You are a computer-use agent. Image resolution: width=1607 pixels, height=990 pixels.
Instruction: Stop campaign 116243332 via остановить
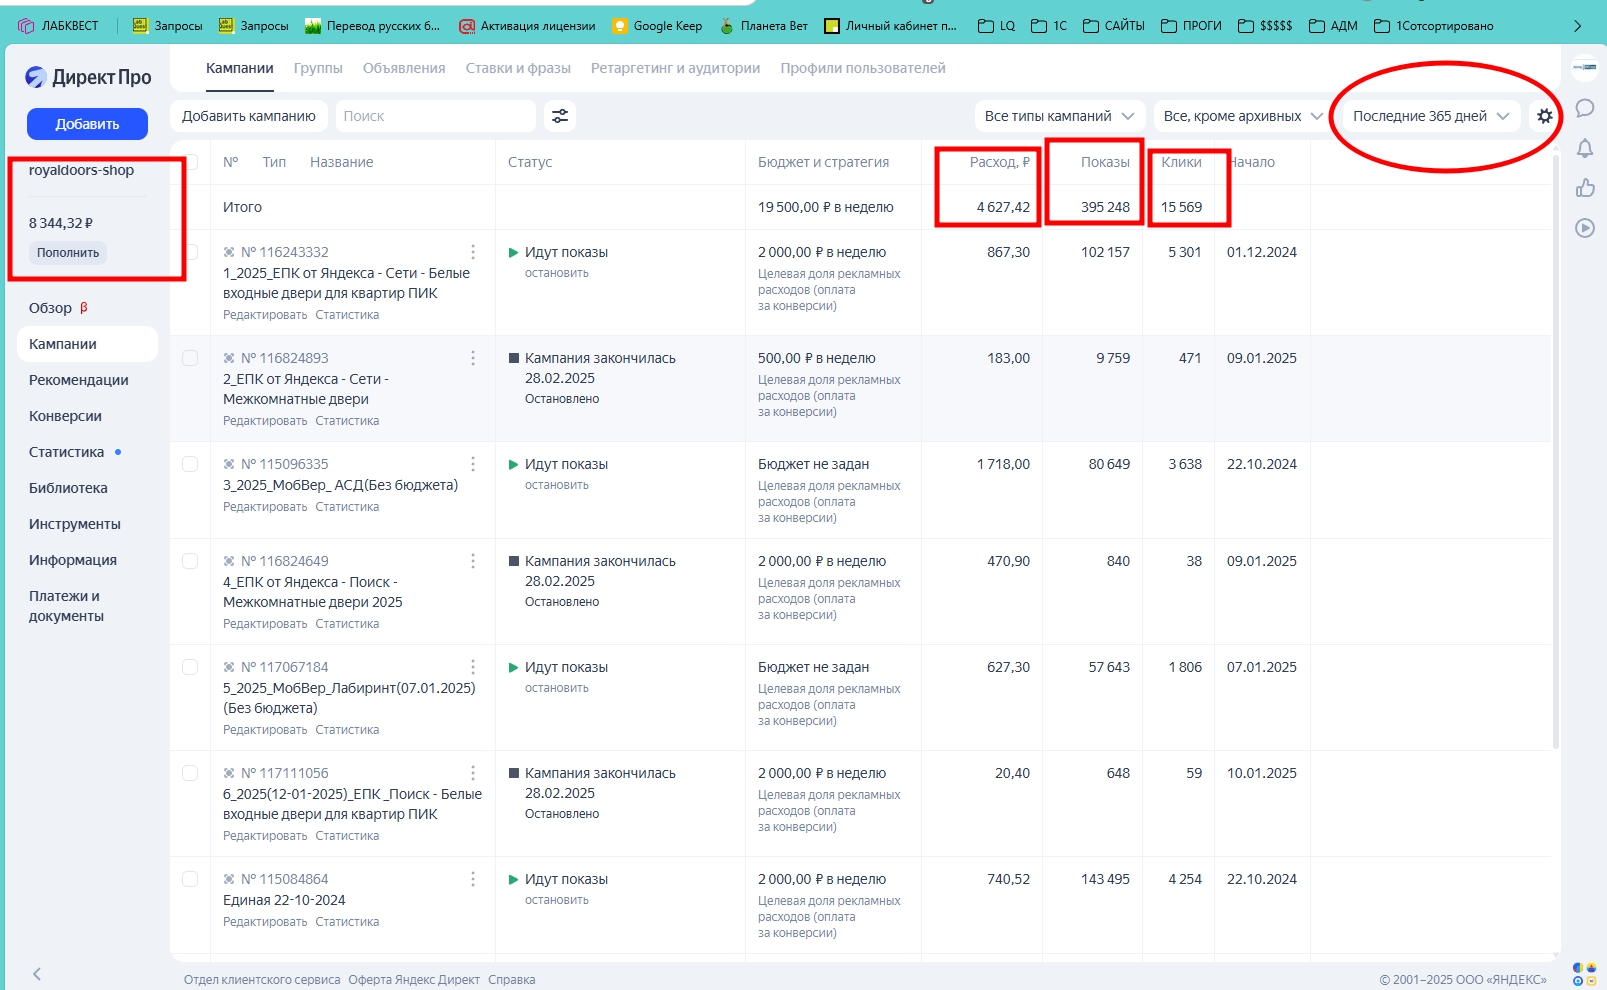click(x=557, y=273)
